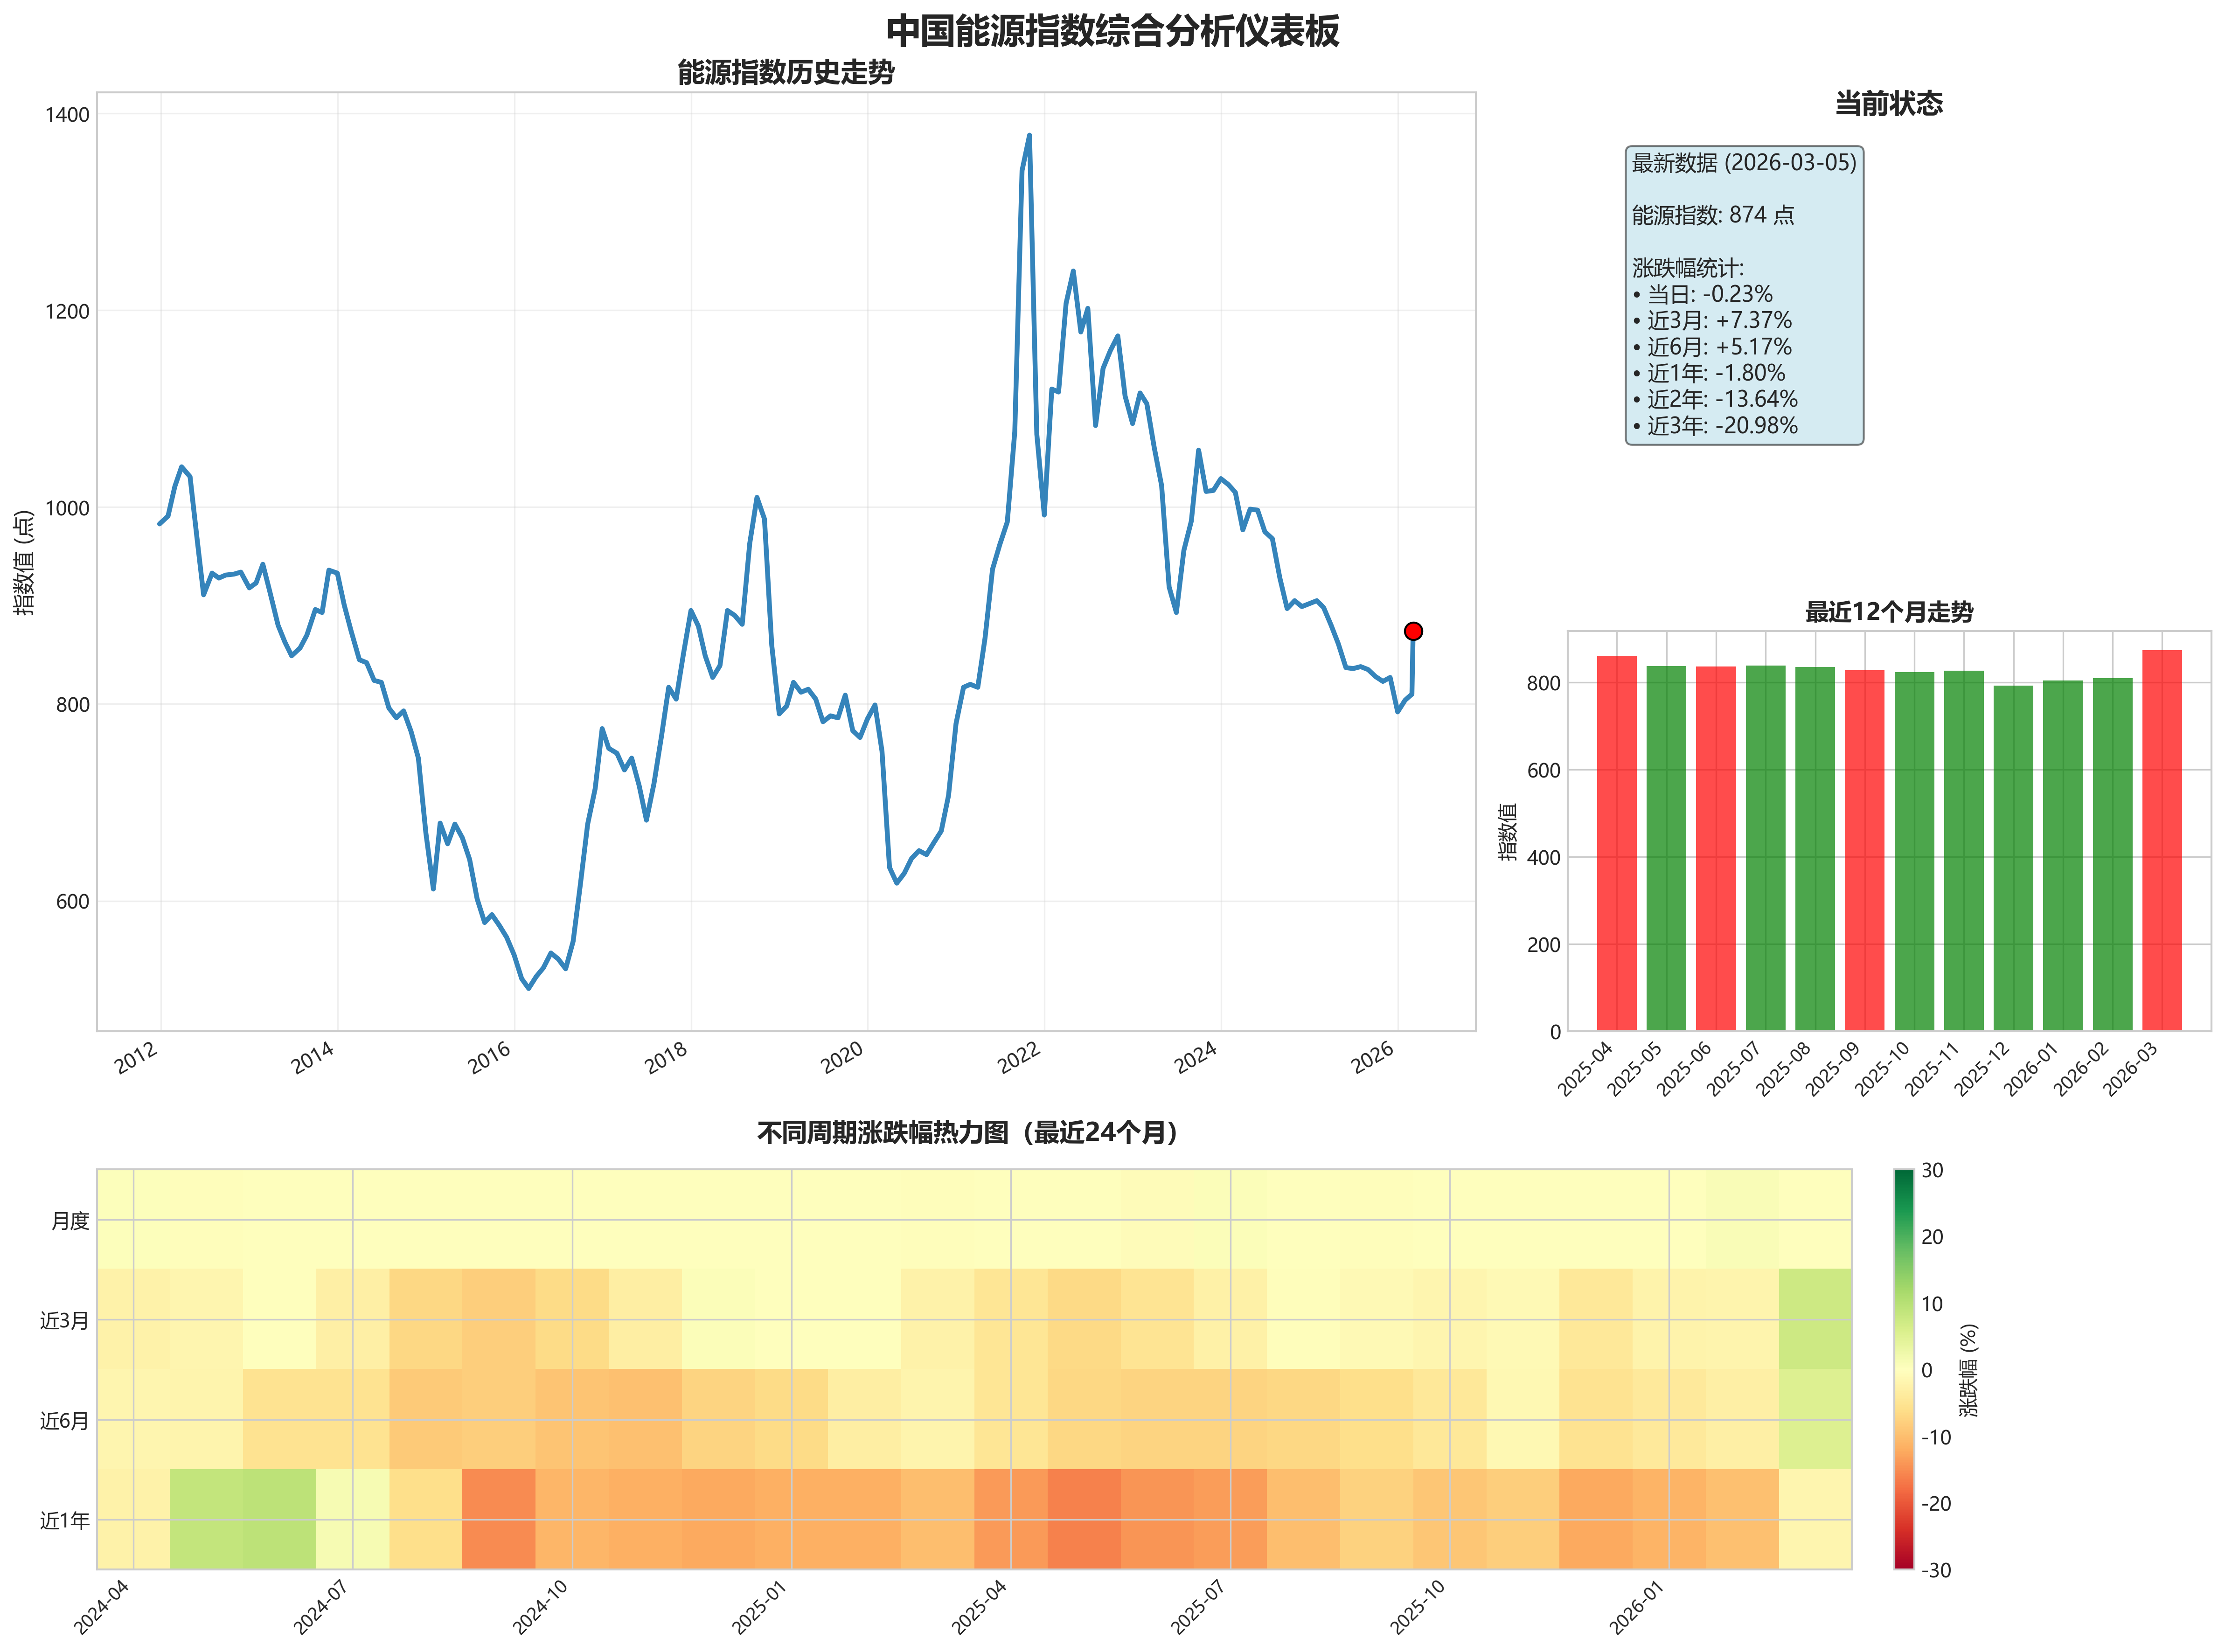The width and height of the screenshot is (2225, 1652).
Task: Click the 近6月 row label on heatmap
Action: pyautogui.click(x=64, y=1421)
